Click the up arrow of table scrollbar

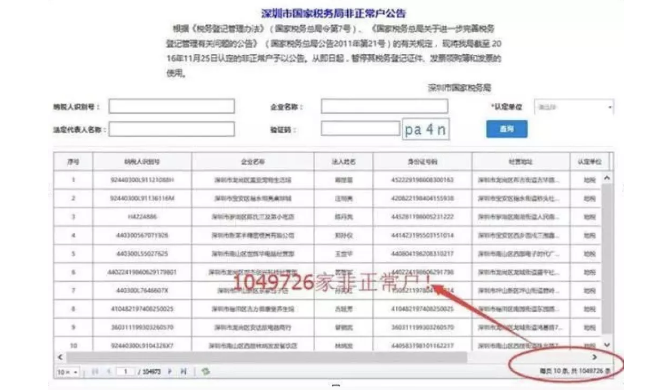tap(606, 178)
